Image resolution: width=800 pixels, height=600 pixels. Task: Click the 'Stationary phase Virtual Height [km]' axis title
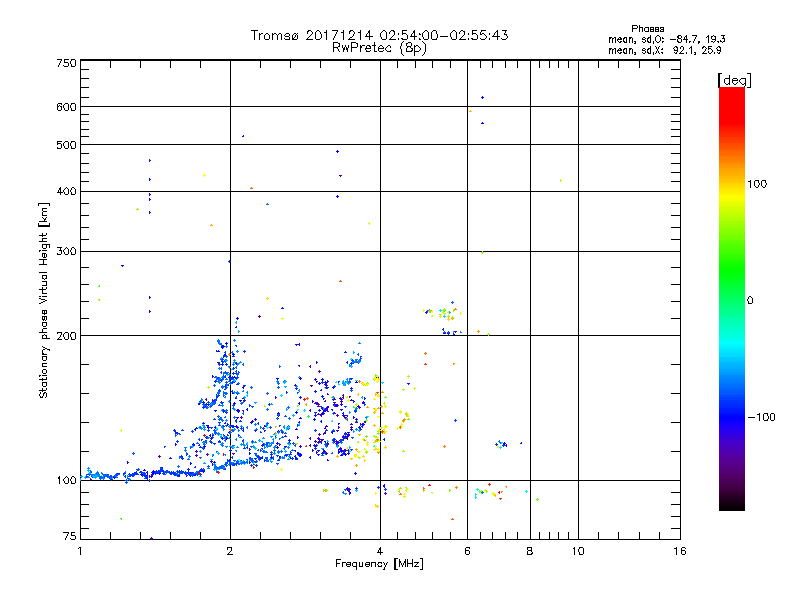[44, 301]
